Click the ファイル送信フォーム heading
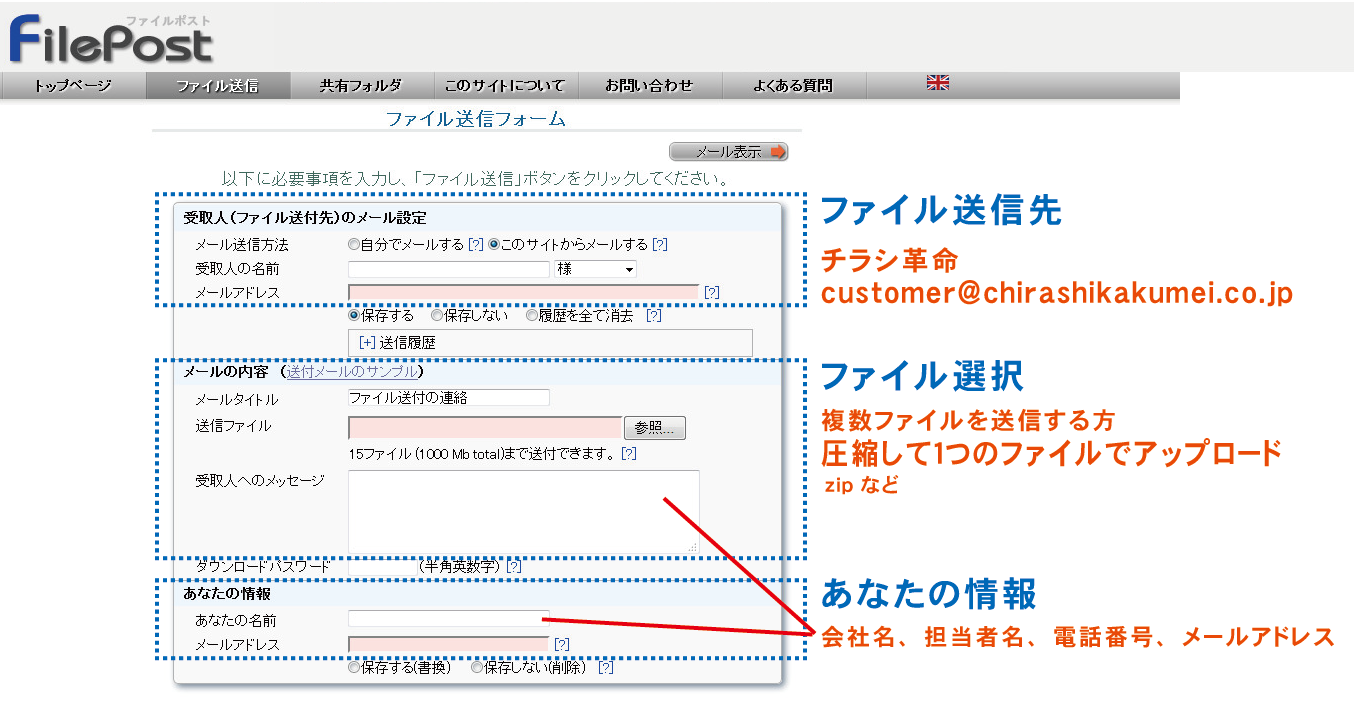The height and width of the screenshot is (703, 1354). pos(476,119)
